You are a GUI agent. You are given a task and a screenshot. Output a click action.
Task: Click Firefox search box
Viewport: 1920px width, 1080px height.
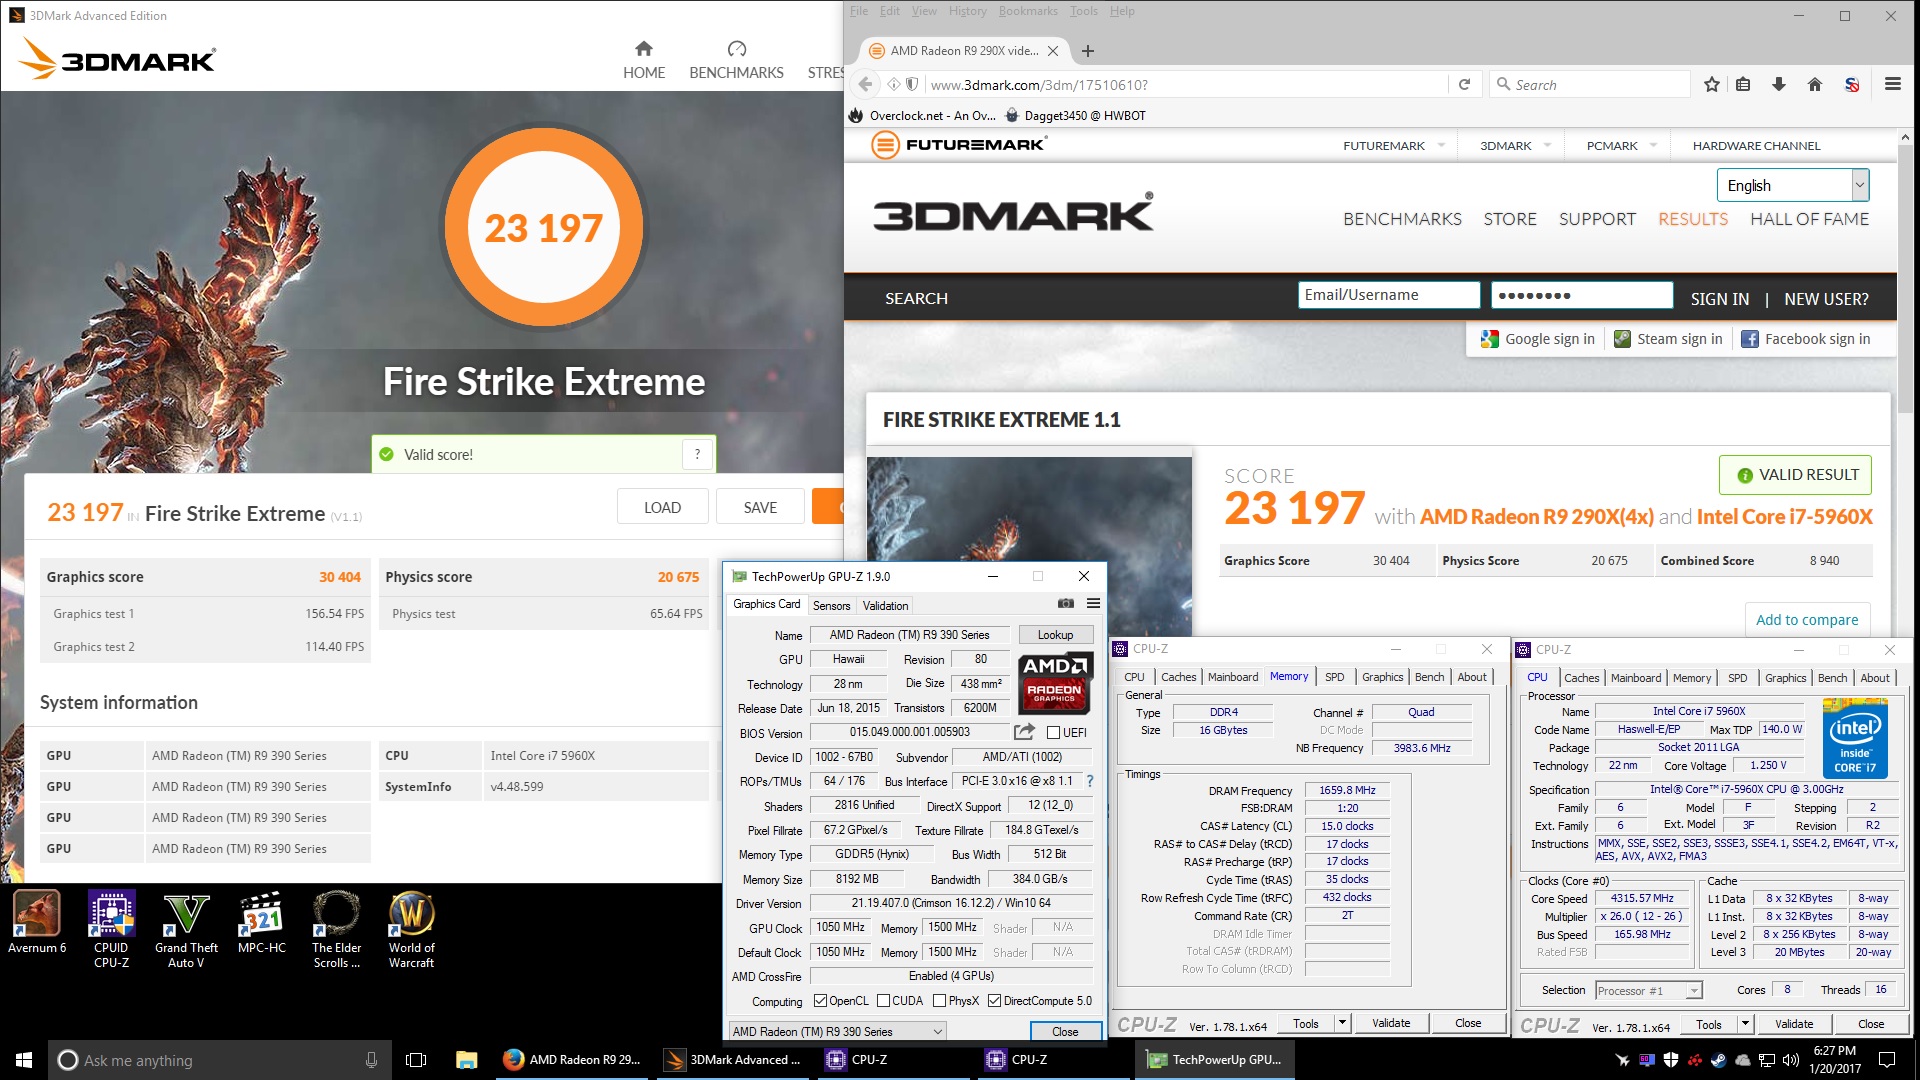point(1590,85)
